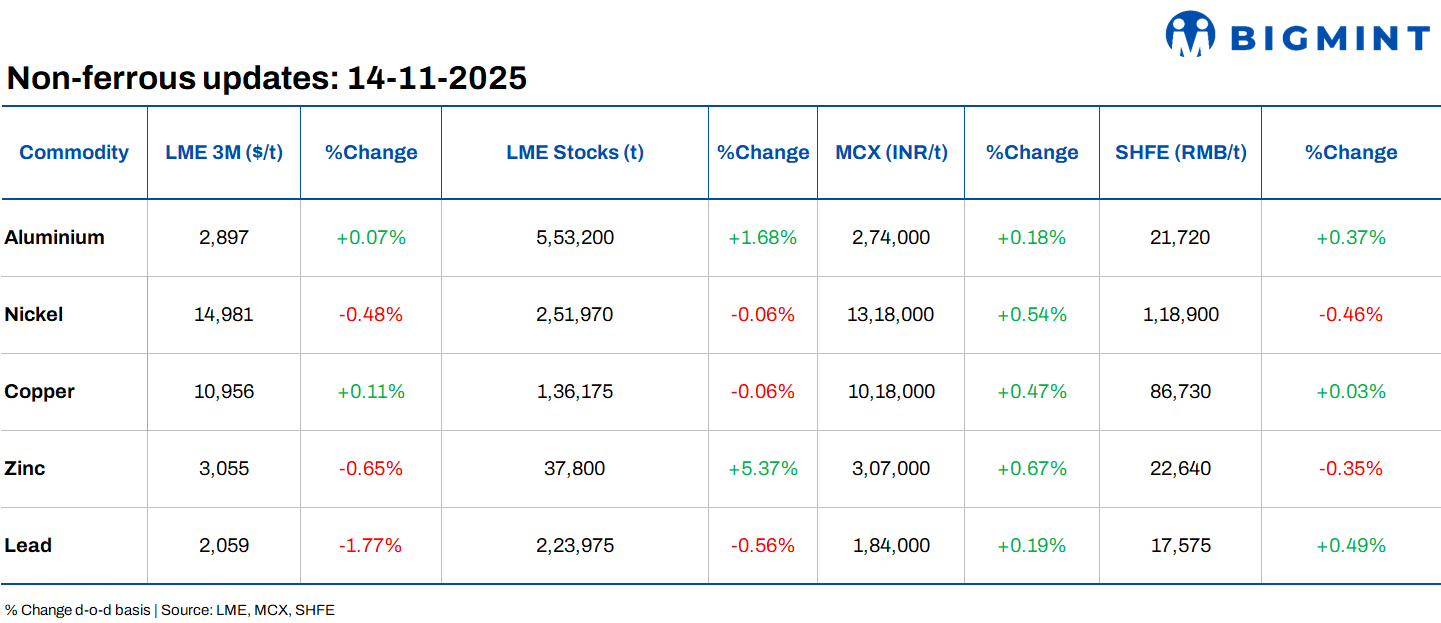Toggle the red -0.48% Nickel LME change
Image resolution: width=1441 pixels, height=623 pixels.
point(370,314)
